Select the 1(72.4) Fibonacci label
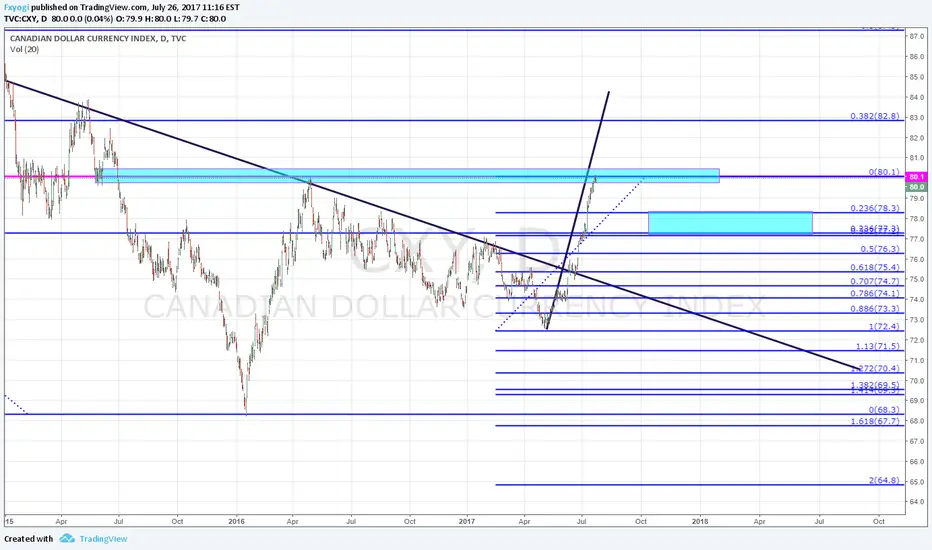This screenshot has height=550, width=932. point(884,326)
